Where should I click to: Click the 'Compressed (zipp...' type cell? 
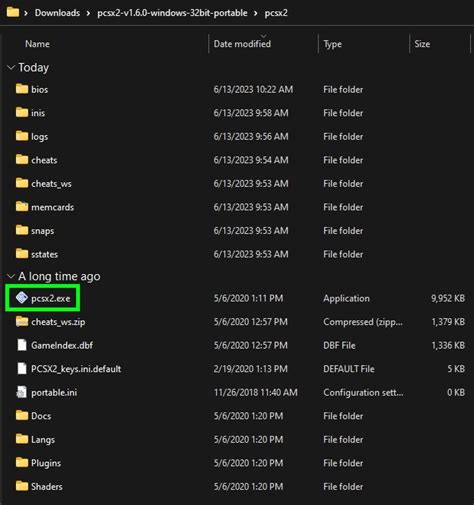pos(363,322)
